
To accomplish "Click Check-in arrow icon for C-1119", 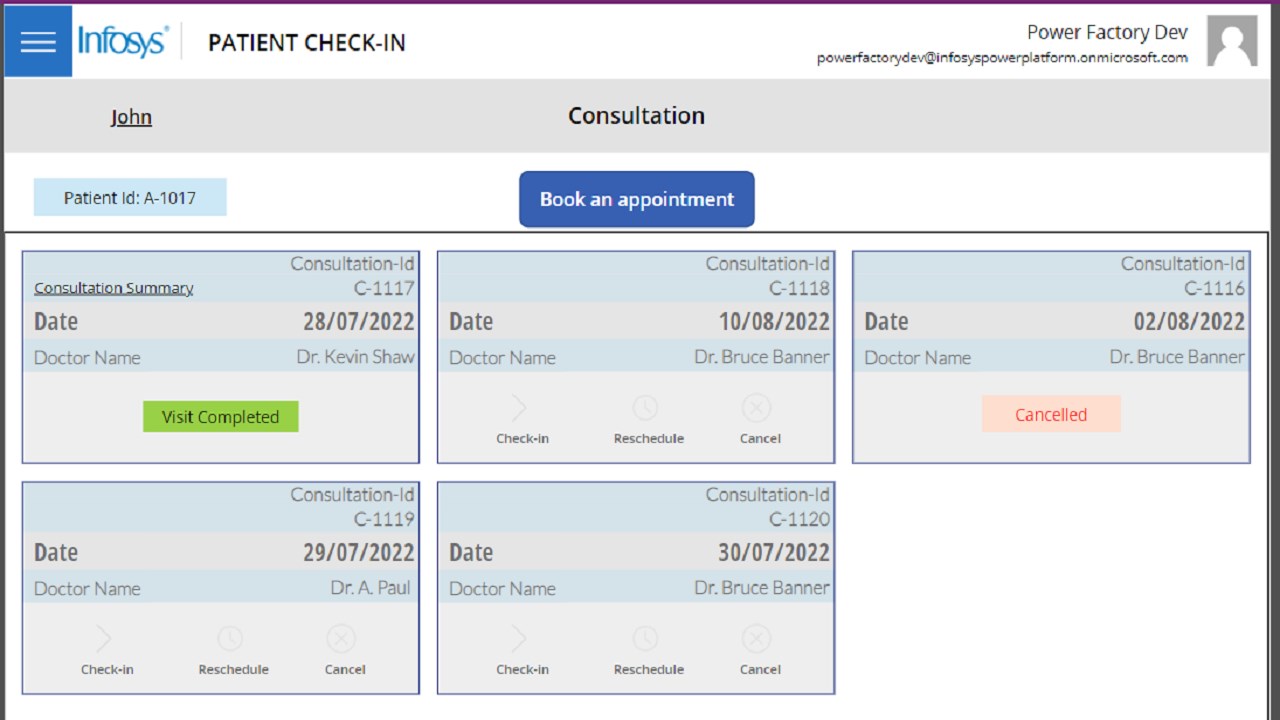I will pos(104,639).
